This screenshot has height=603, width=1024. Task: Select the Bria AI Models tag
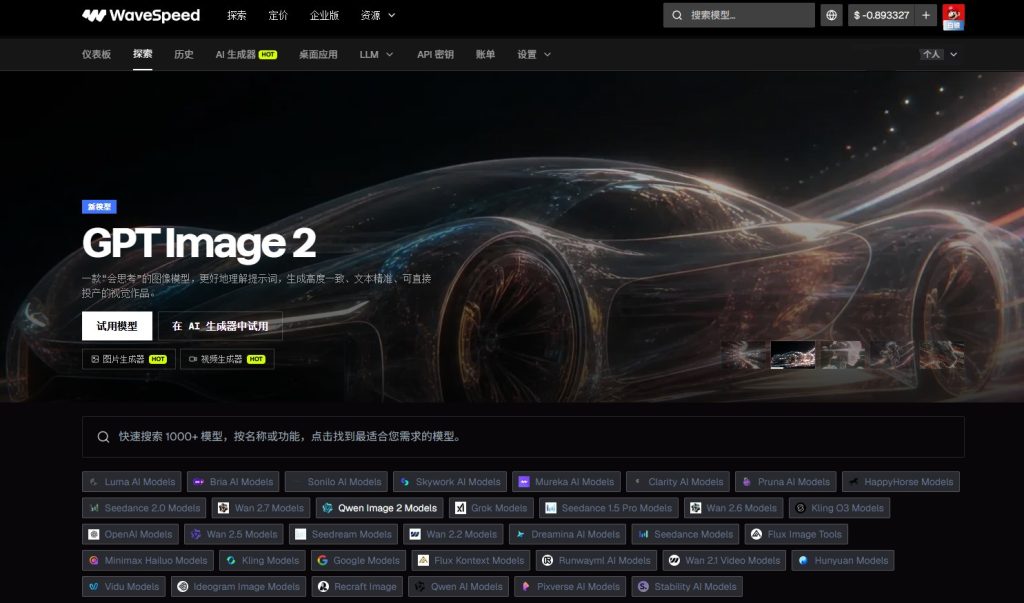[233, 481]
